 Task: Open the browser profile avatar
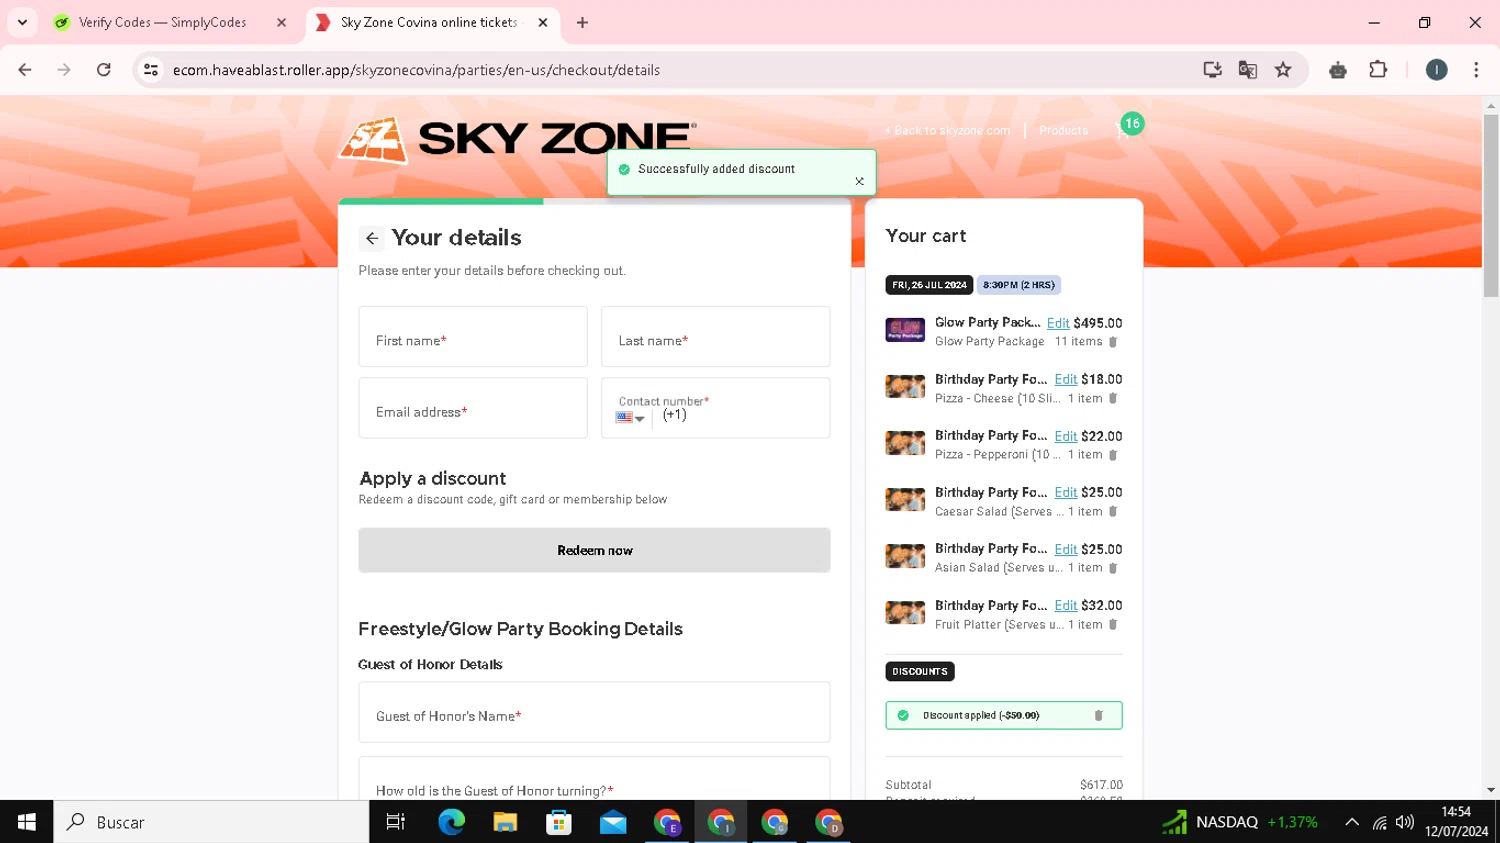[x=1436, y=70]
